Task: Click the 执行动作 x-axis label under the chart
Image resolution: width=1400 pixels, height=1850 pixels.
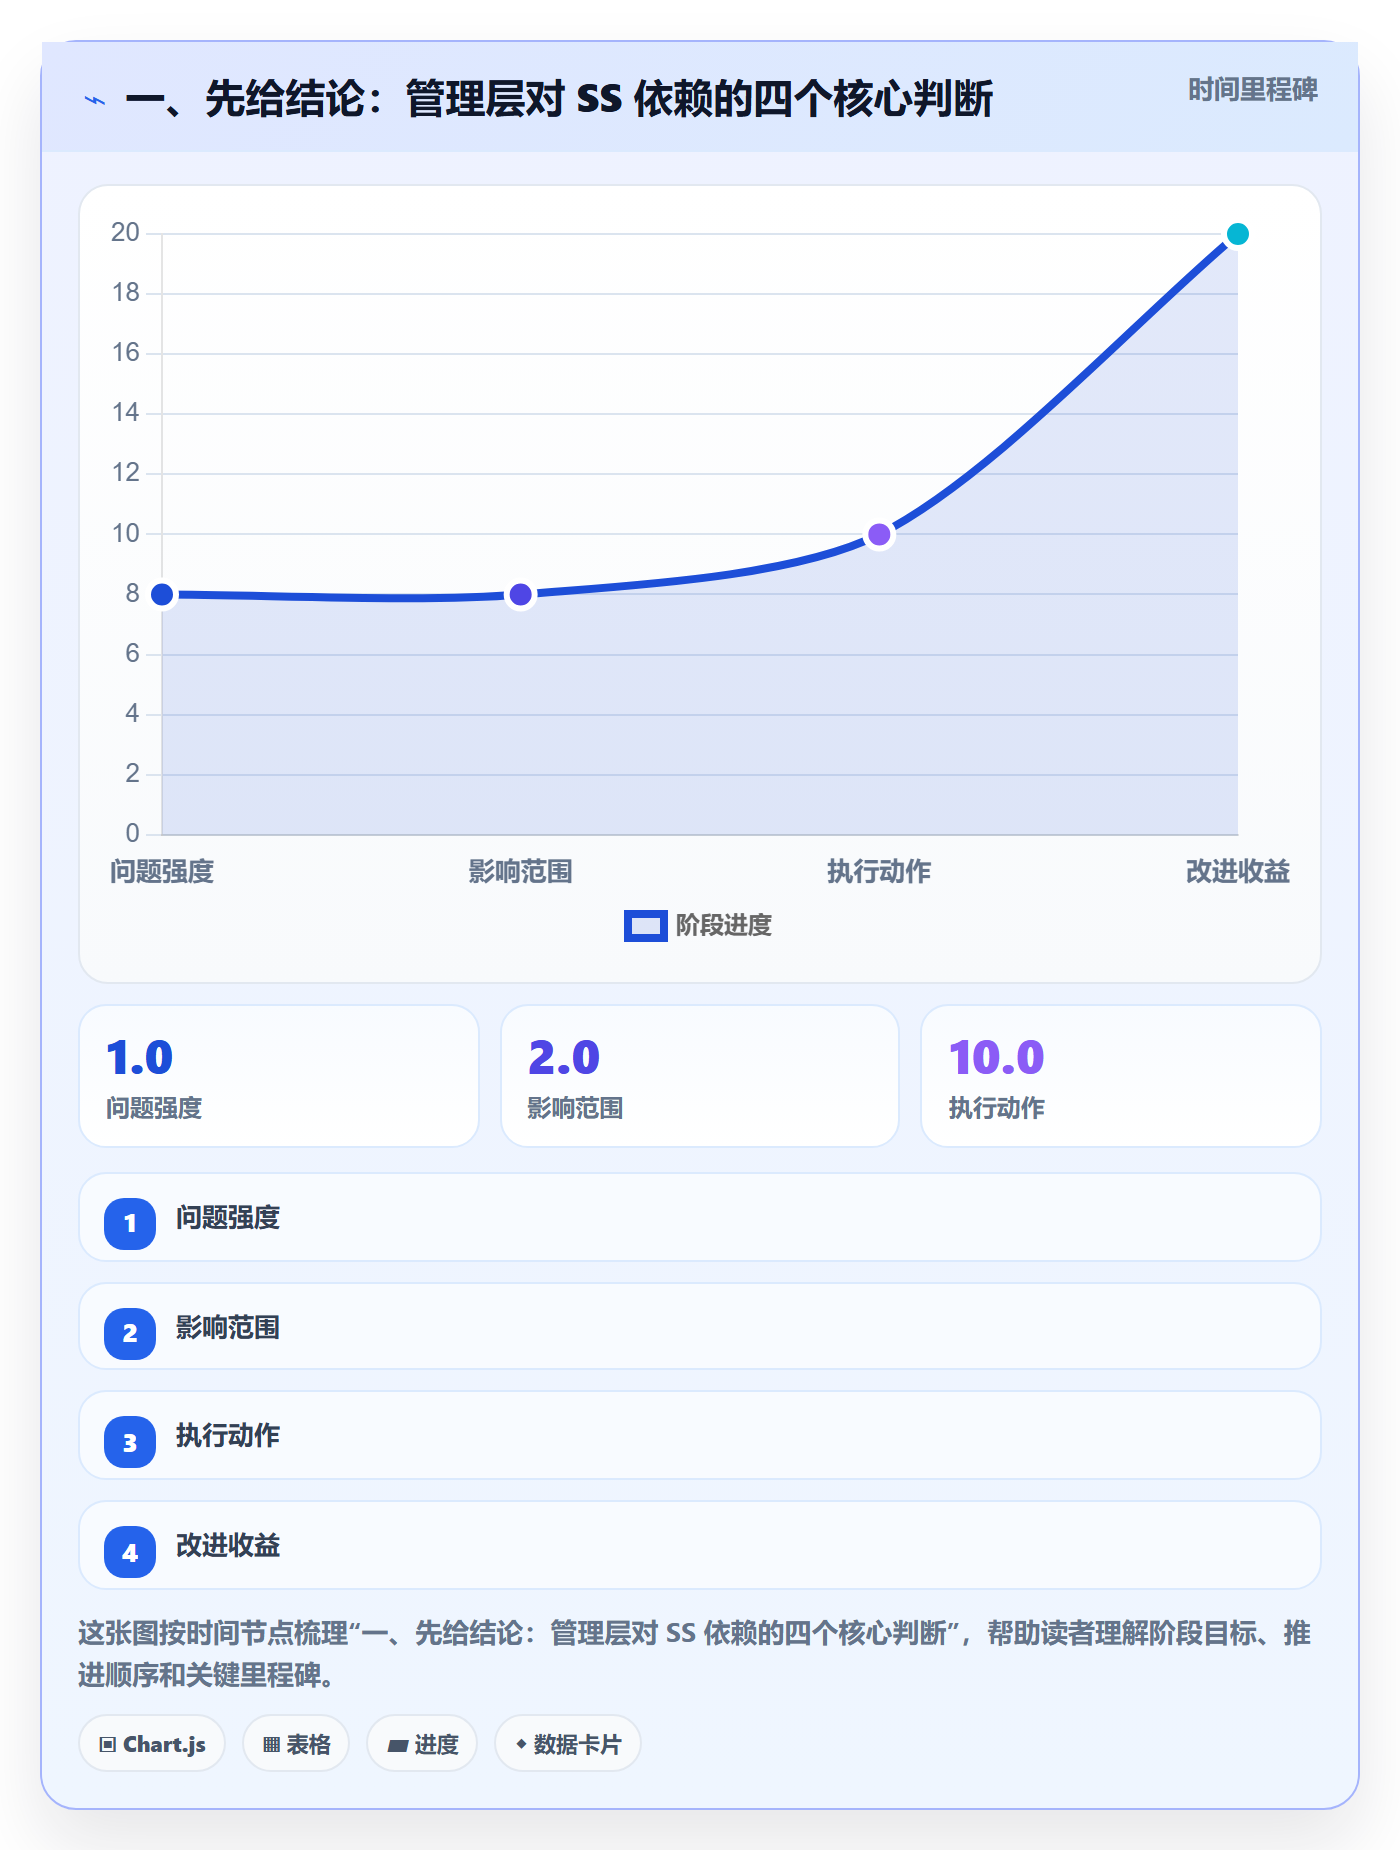Action: pyautogui.click(x=879, y=872)
